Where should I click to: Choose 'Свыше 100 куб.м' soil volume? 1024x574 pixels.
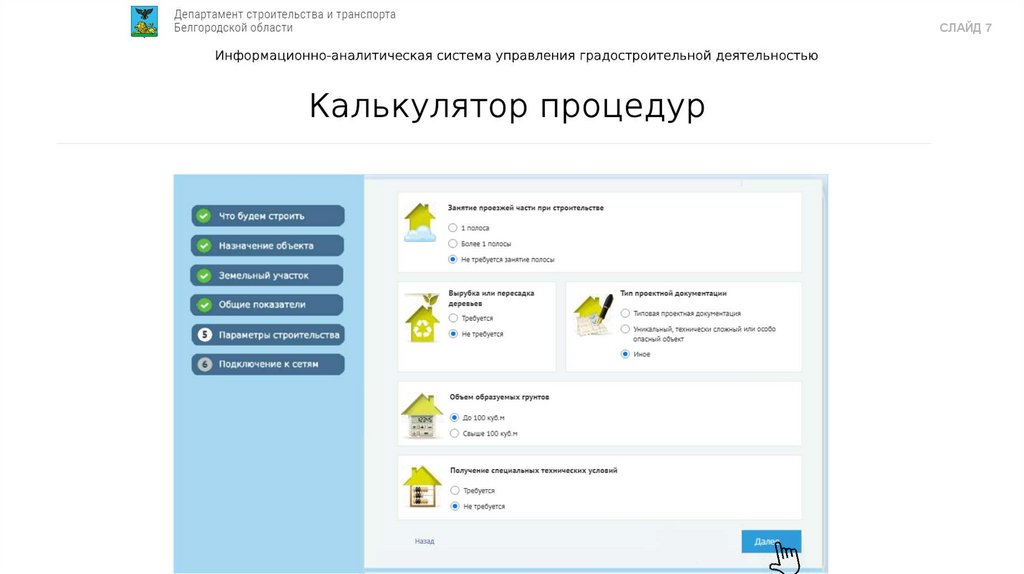point(454,434)
